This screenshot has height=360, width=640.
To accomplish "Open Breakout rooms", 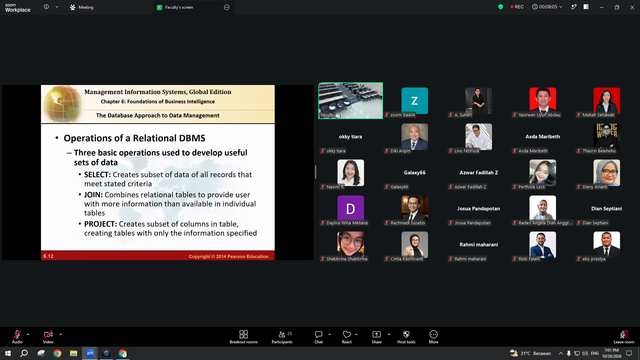I will pos(244,337).
